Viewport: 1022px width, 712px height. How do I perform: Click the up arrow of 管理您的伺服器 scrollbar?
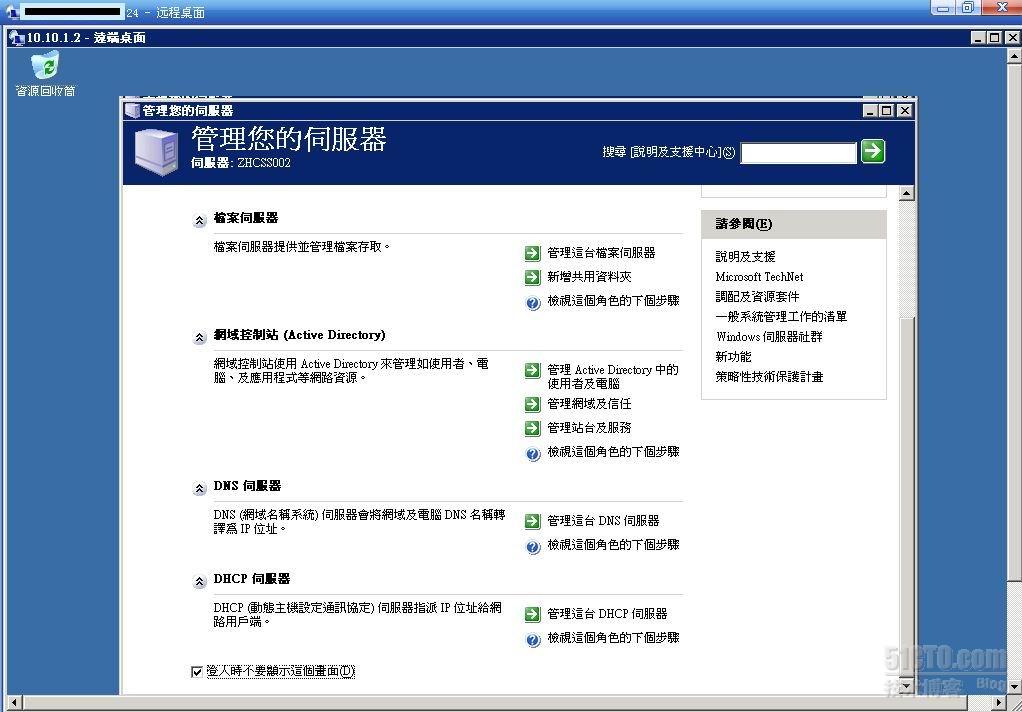pos(906,193)
